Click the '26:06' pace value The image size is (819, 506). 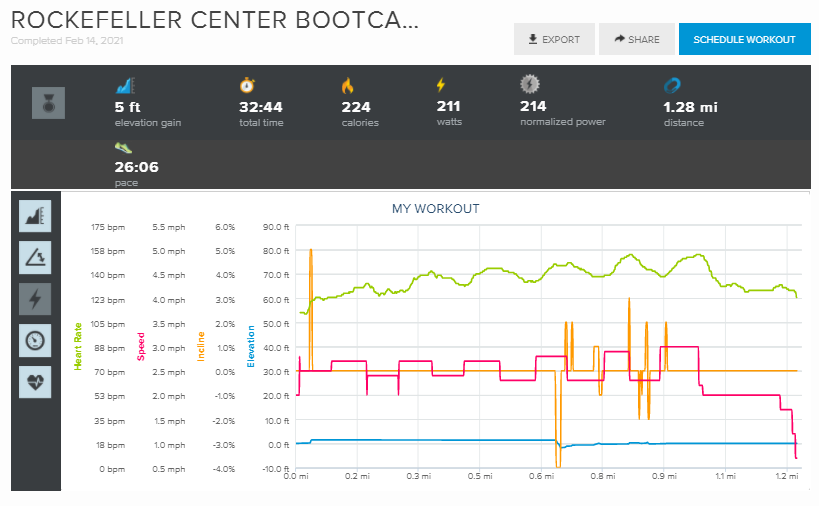(x=136, y=167)
